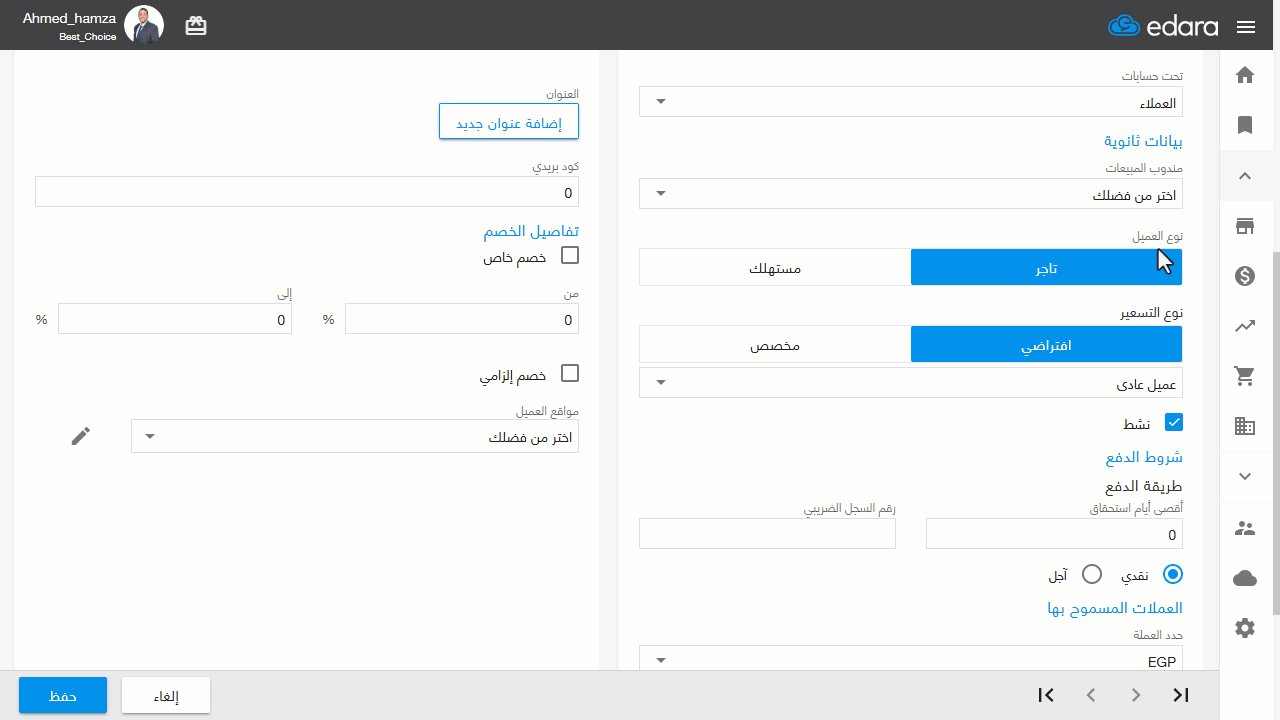Click بيانات ثانوية section heading
The width and height of the screenshot is (1280, 720).
(1143, 142)
